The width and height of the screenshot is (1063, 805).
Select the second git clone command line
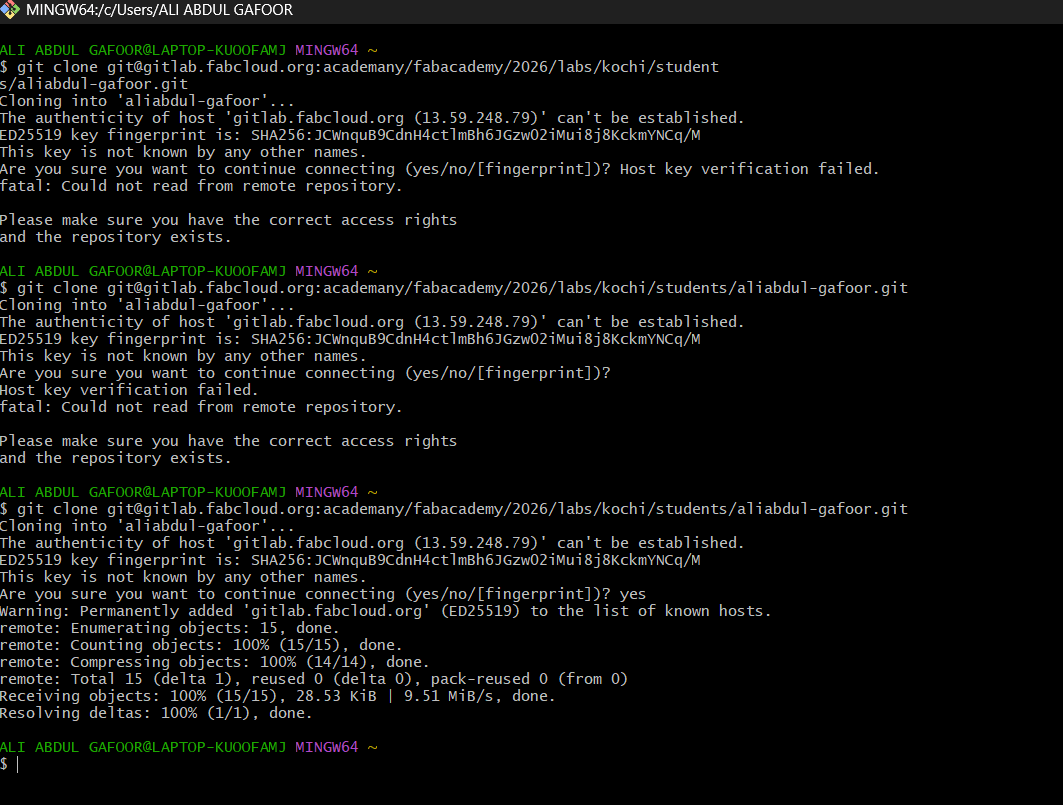(x=454, y=288)
